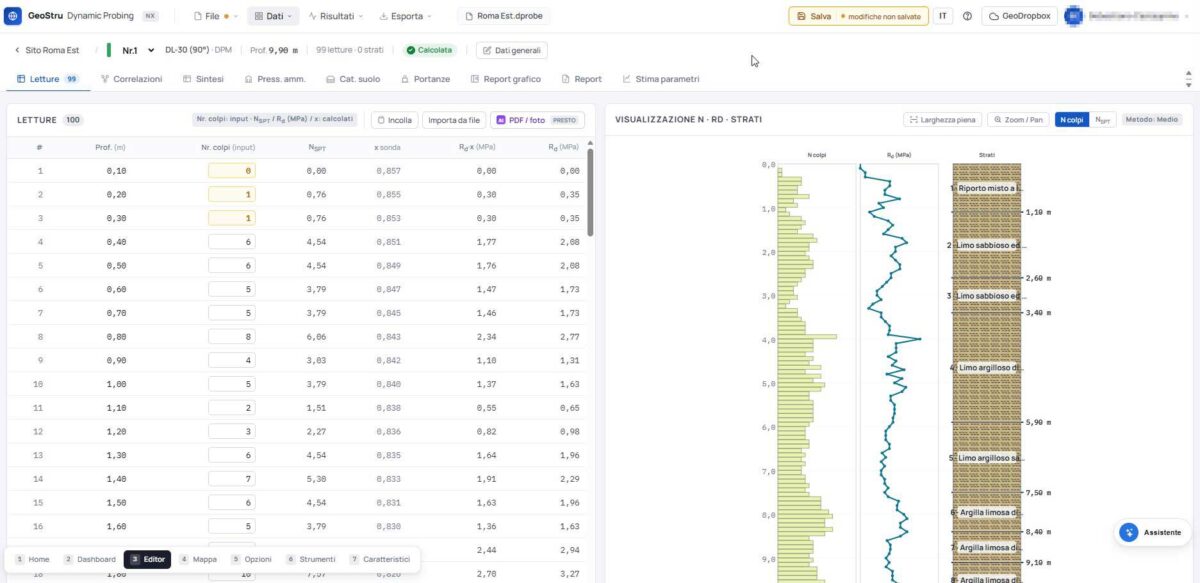This screenshot has width=1200, height=583.
Task: Open Mappa in bottom navigation
Action: [x=198, y=559]
